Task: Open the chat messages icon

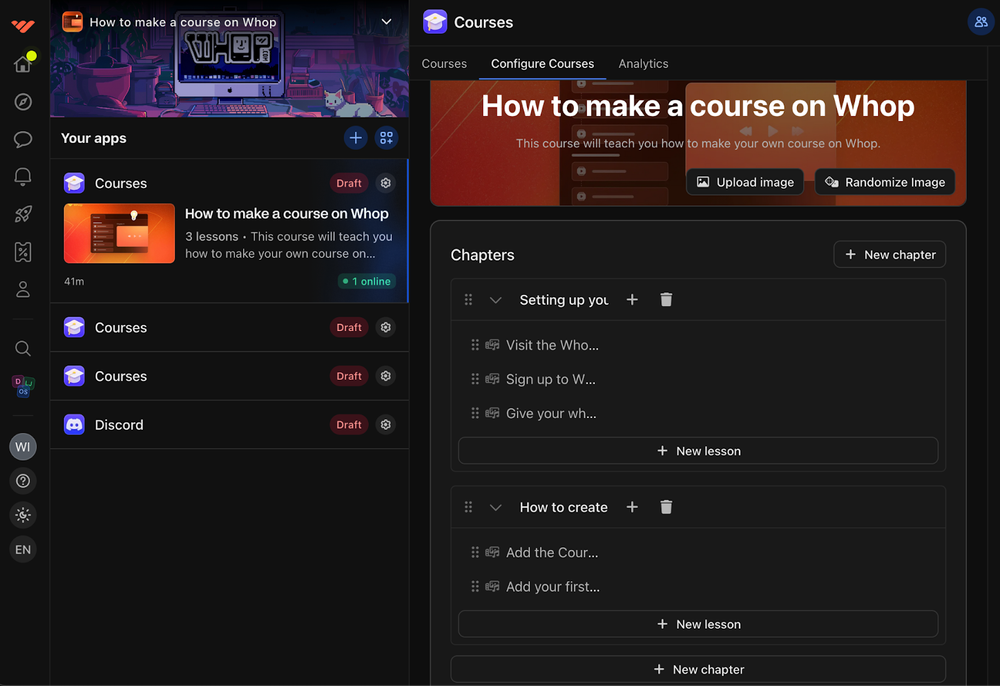Action: (23, 139)
